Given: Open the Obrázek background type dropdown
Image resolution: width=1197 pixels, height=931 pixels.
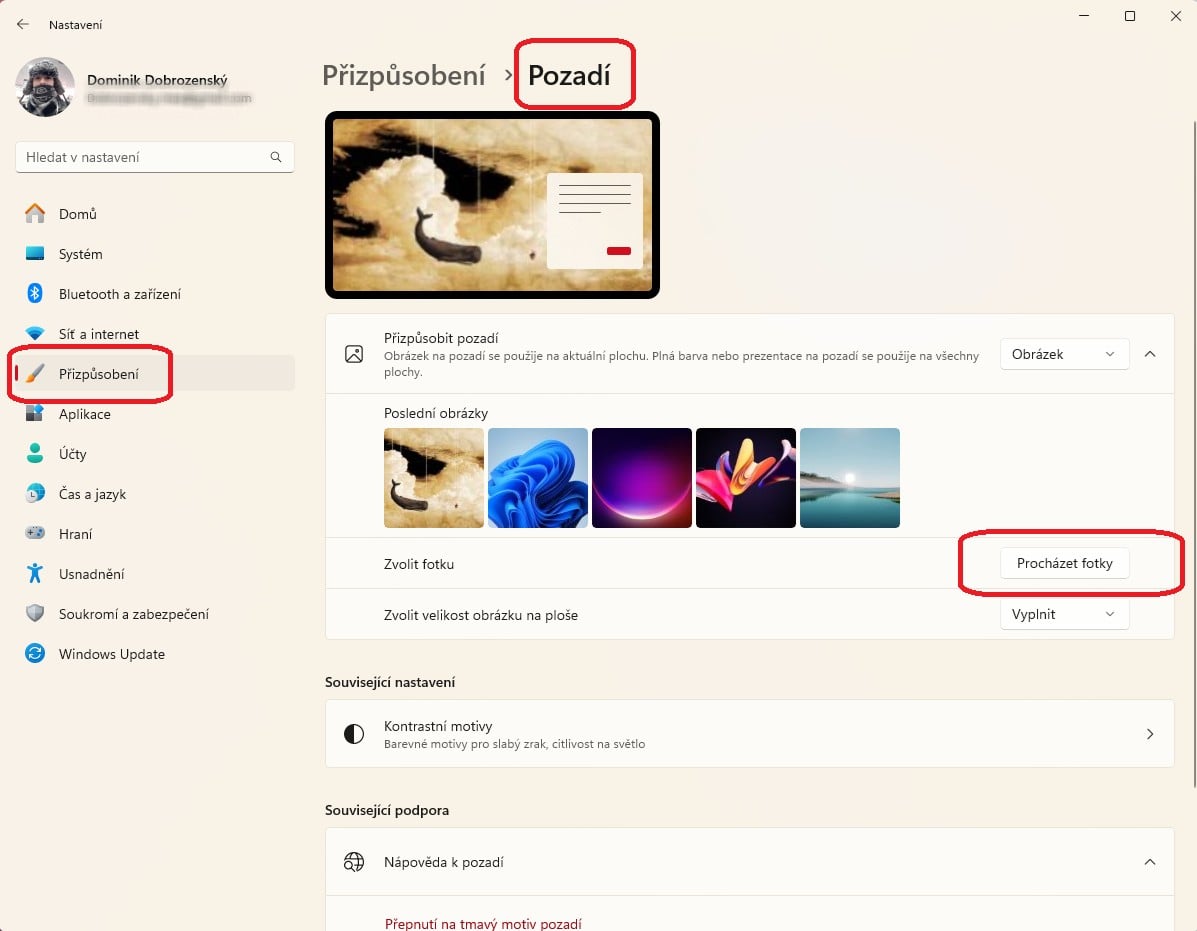Looking at the screenshot, I should pos(1064,354).
